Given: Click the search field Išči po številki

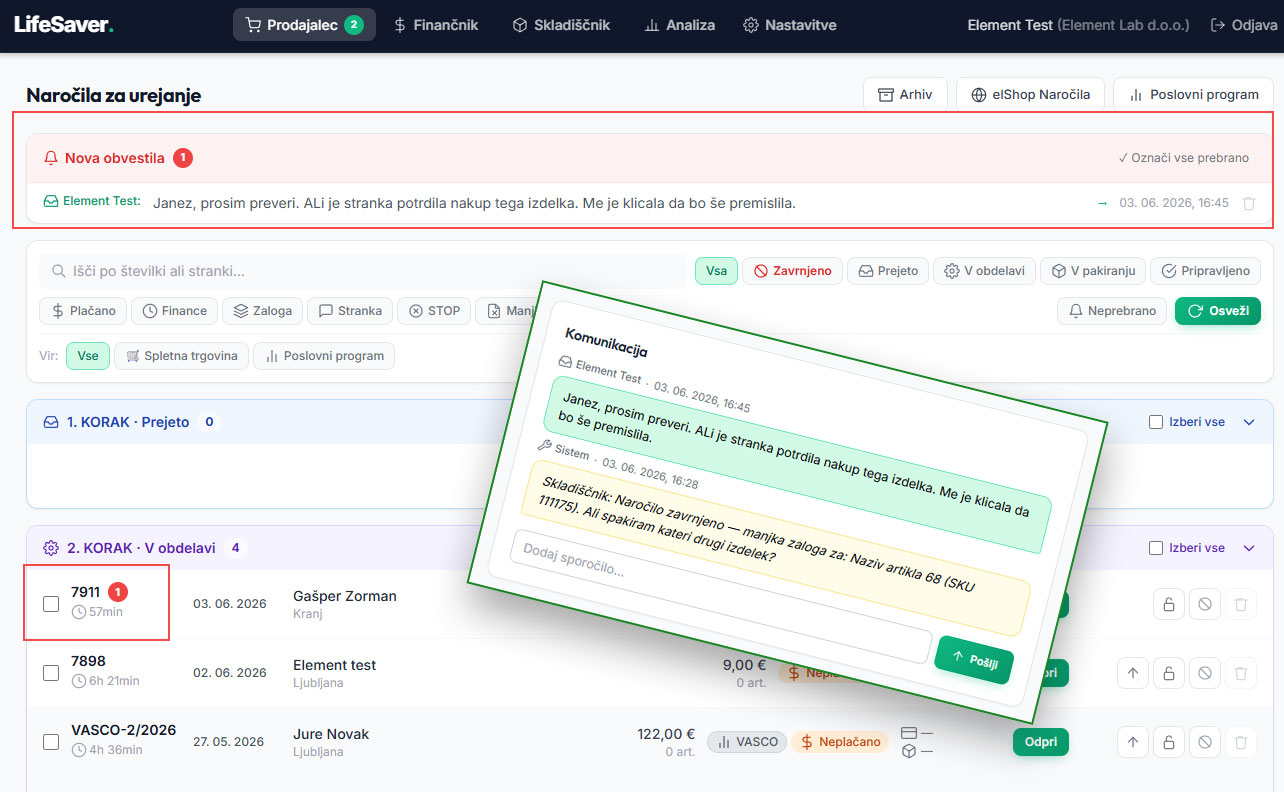Looking at the screenshot, I should (x=363, y=271).
